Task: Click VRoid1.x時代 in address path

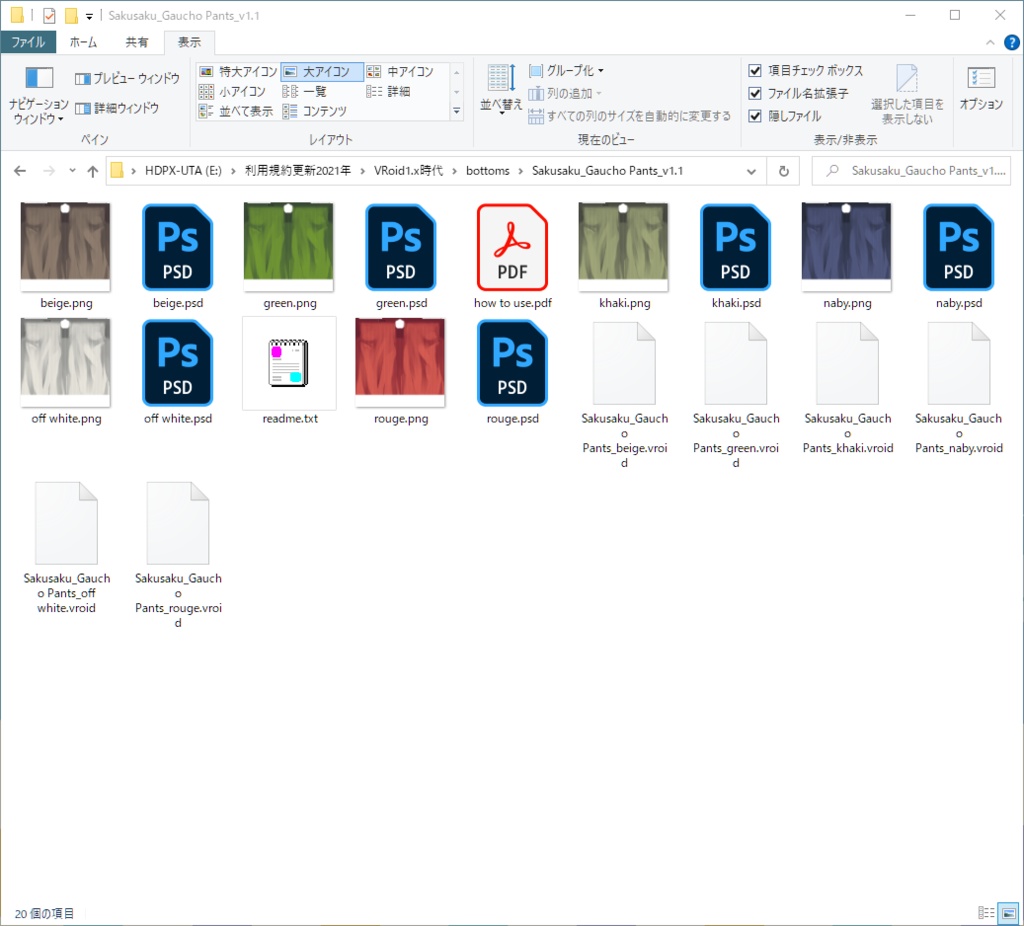Action: tap(408, 171)
